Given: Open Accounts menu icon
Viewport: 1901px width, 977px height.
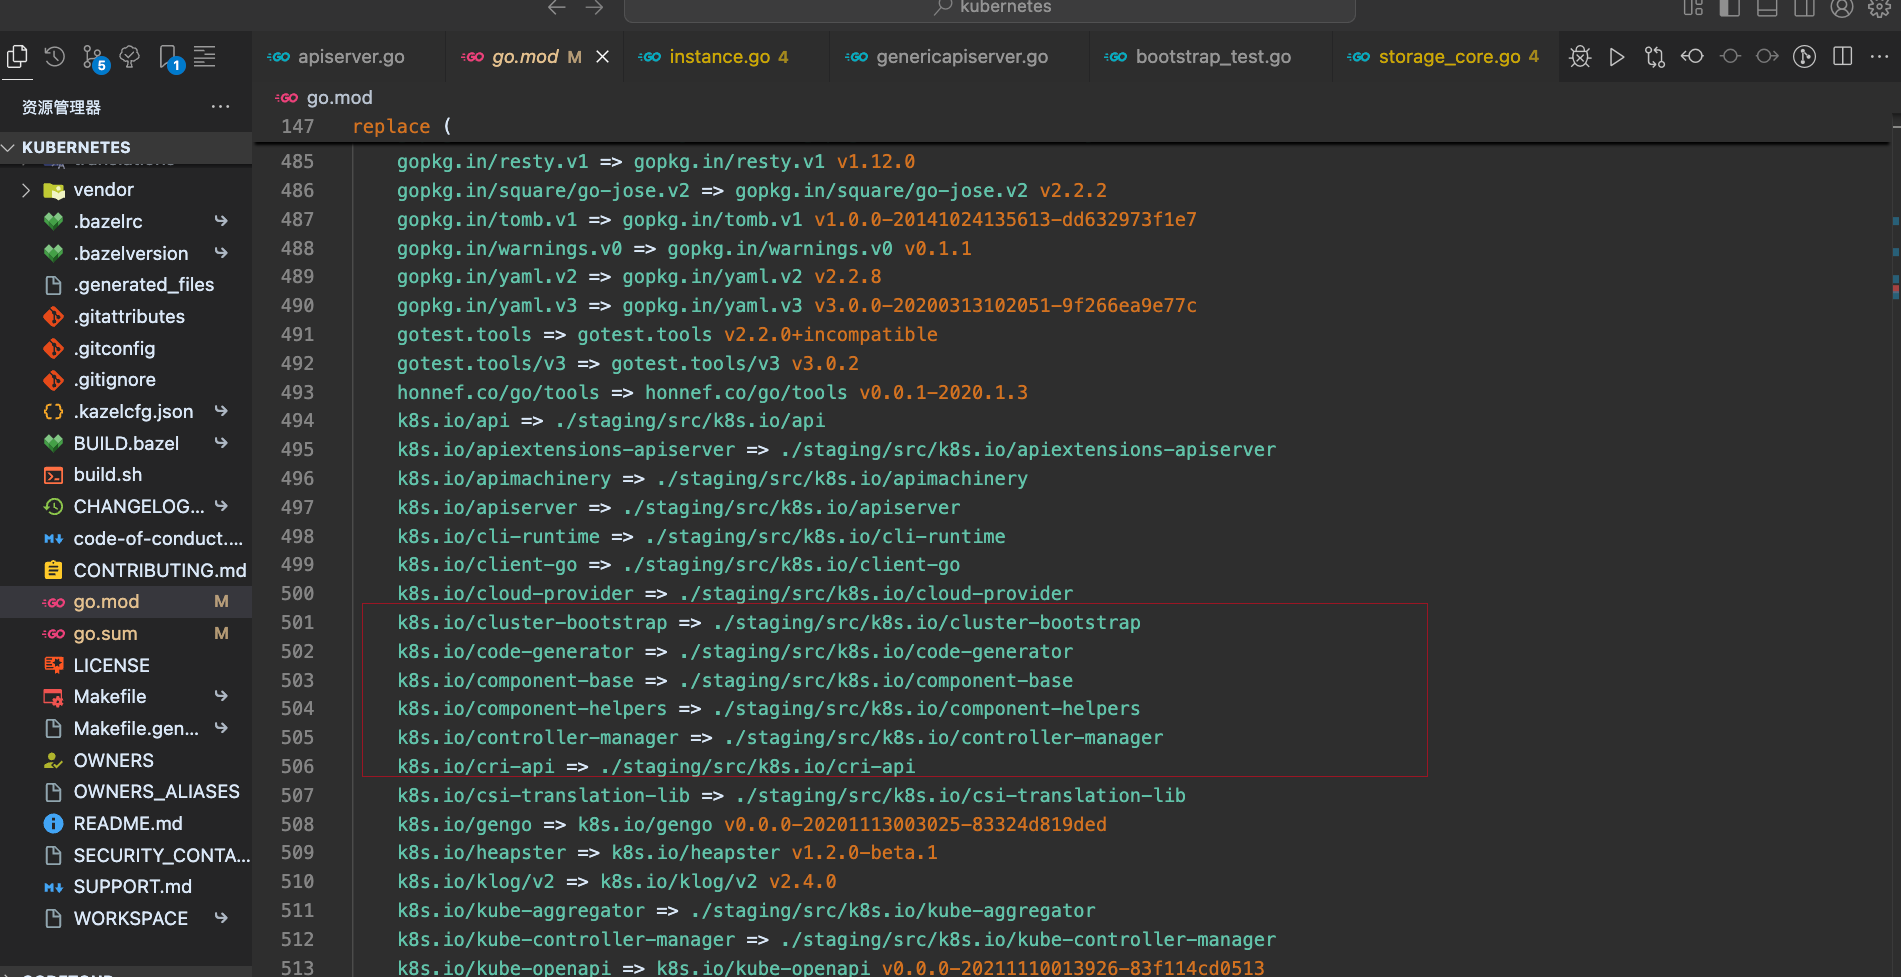Looking at the screenshot, I should coord(1842,8).
